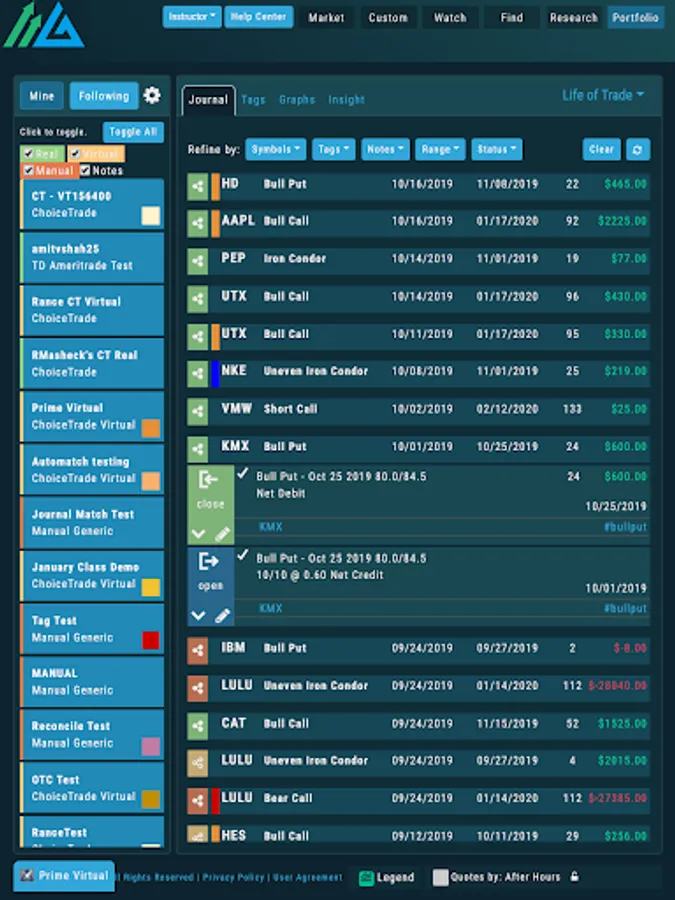The width and height of the screenshot is (675, 900).
Task: Open the Tags filter dropdown
Action: tap(333, 149)
